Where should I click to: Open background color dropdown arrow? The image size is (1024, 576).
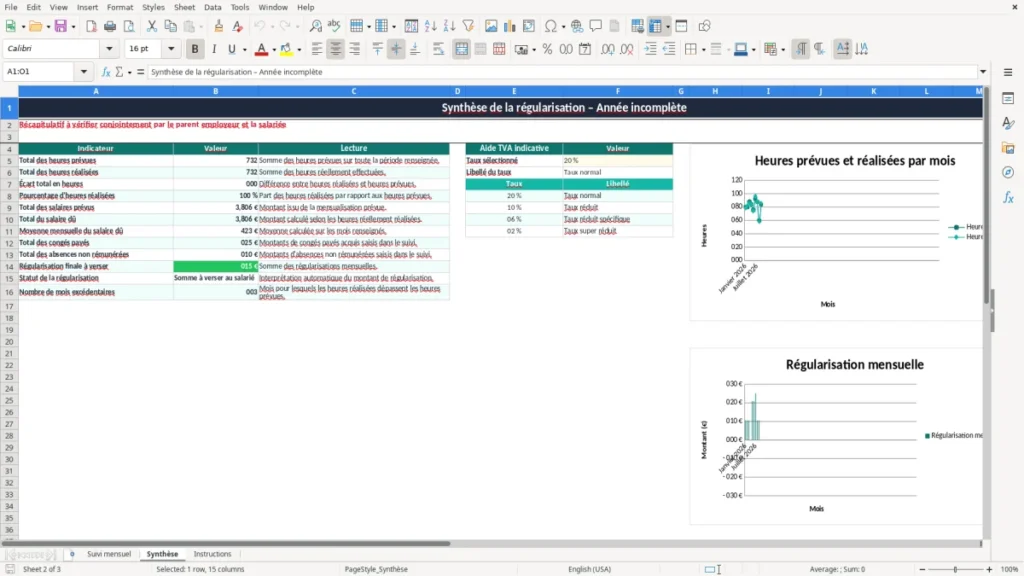(299, 50)
